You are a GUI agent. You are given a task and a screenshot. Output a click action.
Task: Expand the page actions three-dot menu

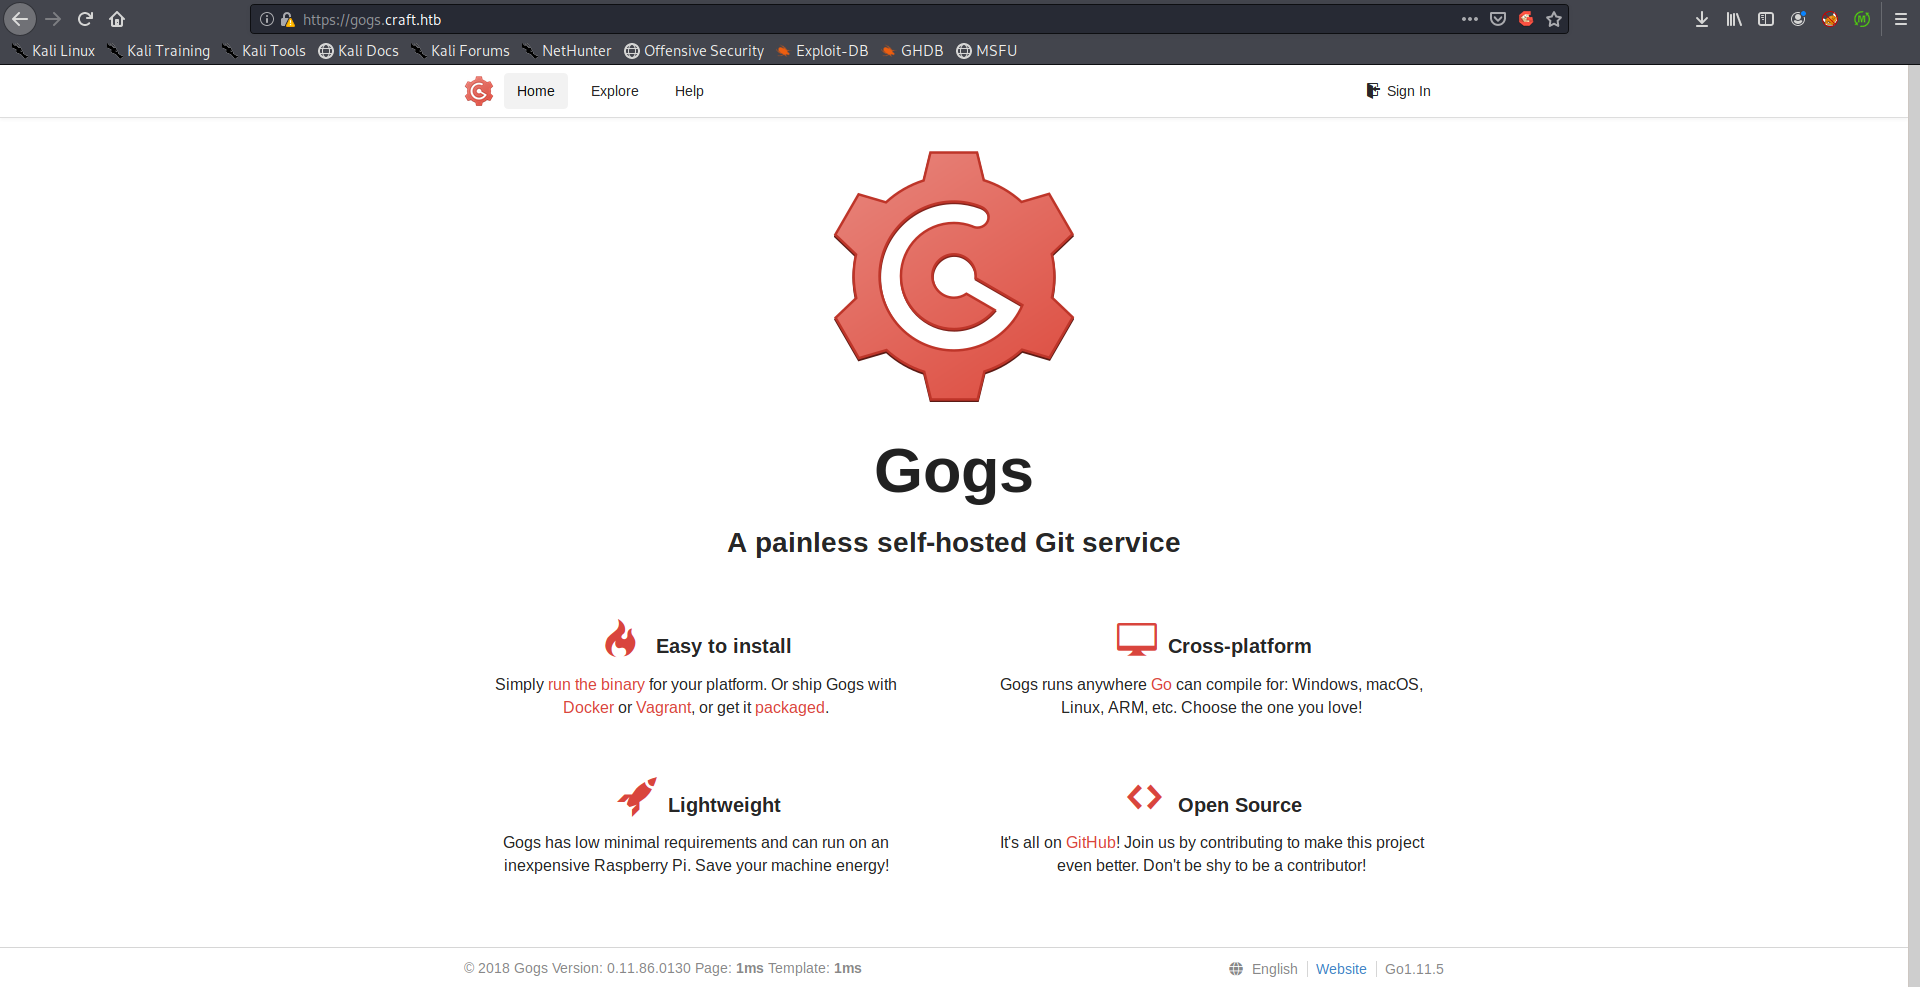[x=1469, y=19]
